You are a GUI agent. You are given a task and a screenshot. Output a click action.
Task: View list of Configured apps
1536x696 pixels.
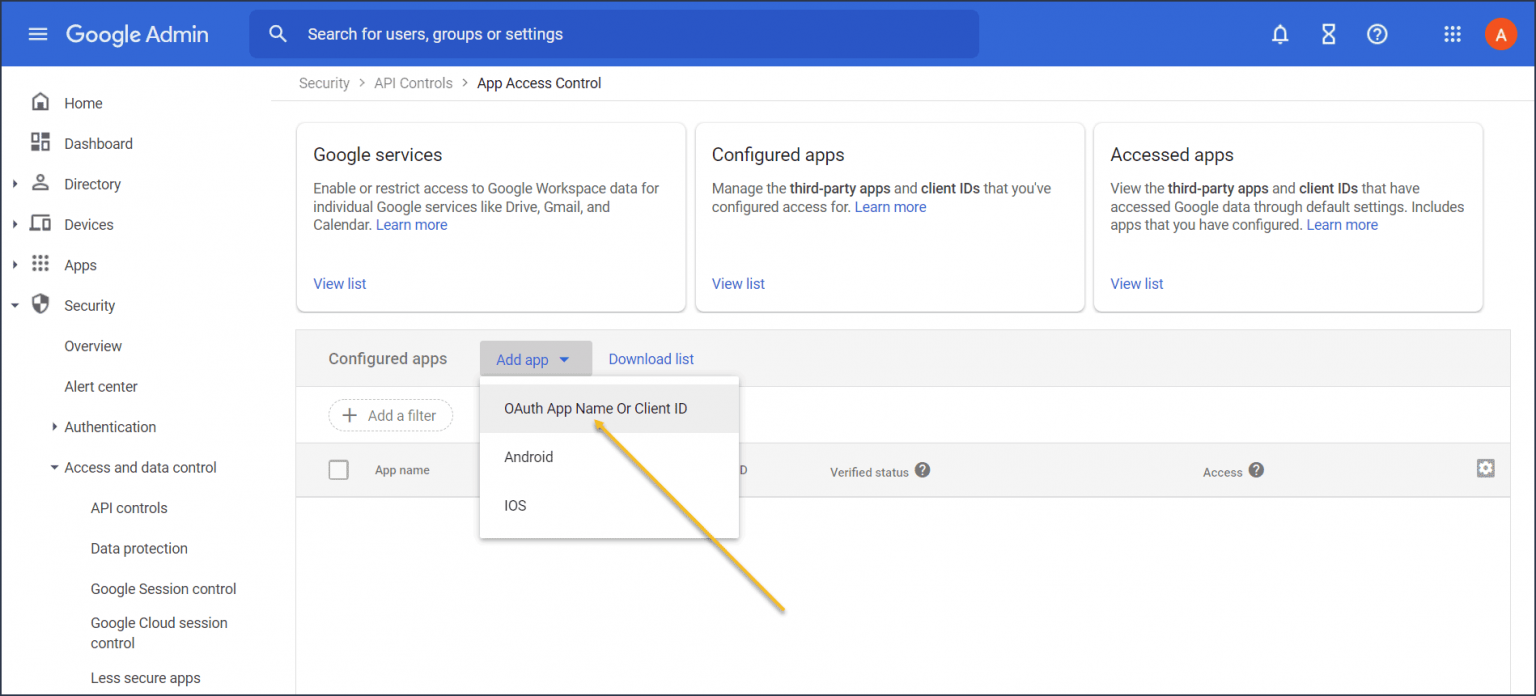pos(738,284)
